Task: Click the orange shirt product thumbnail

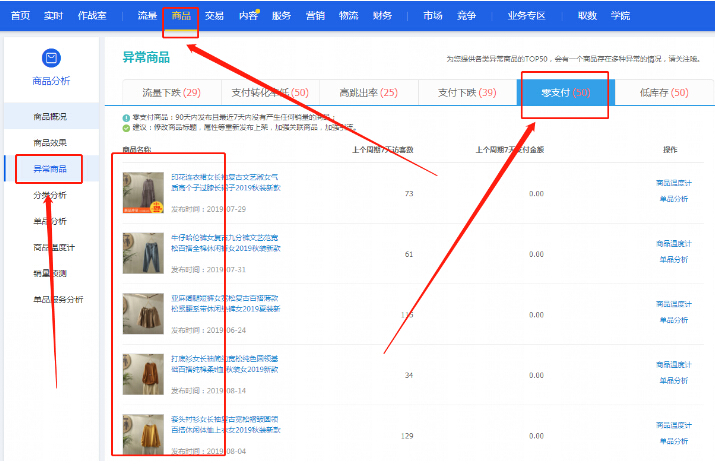Action: 143,373
